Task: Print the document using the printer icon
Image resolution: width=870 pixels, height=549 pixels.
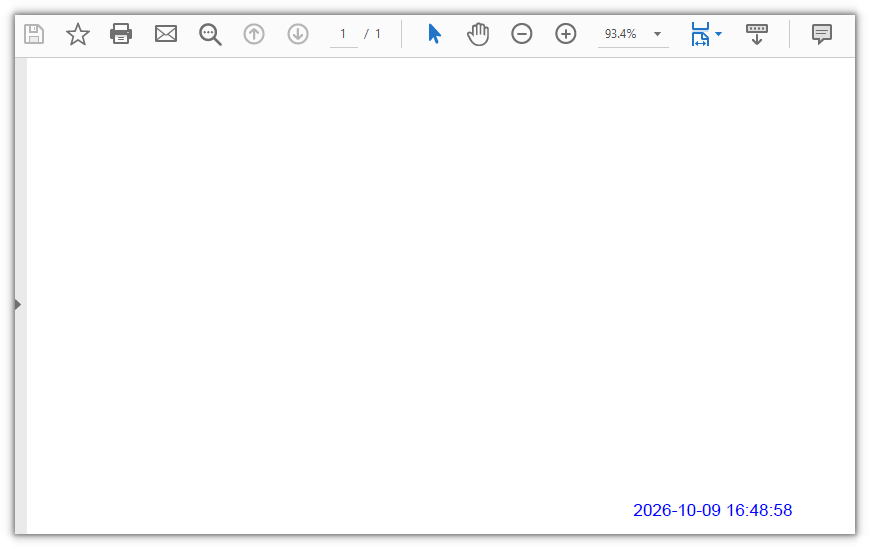Action: 121,34
